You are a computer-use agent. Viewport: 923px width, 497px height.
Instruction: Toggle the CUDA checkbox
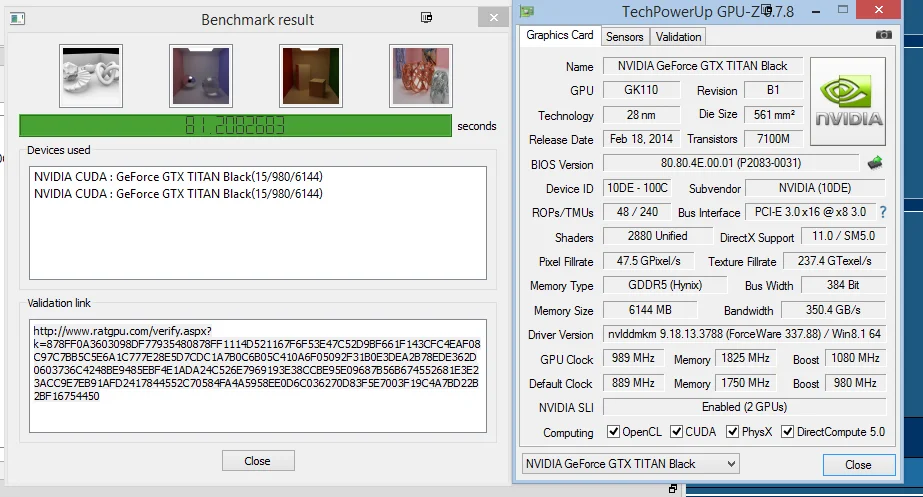(x=676, y=432)
